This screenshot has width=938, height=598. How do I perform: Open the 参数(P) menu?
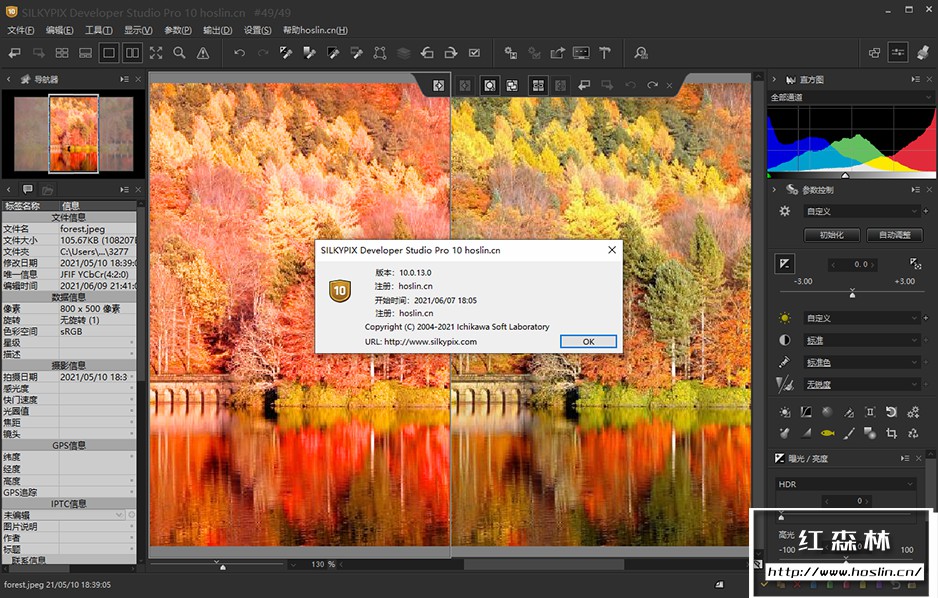(x=178, y=30)
